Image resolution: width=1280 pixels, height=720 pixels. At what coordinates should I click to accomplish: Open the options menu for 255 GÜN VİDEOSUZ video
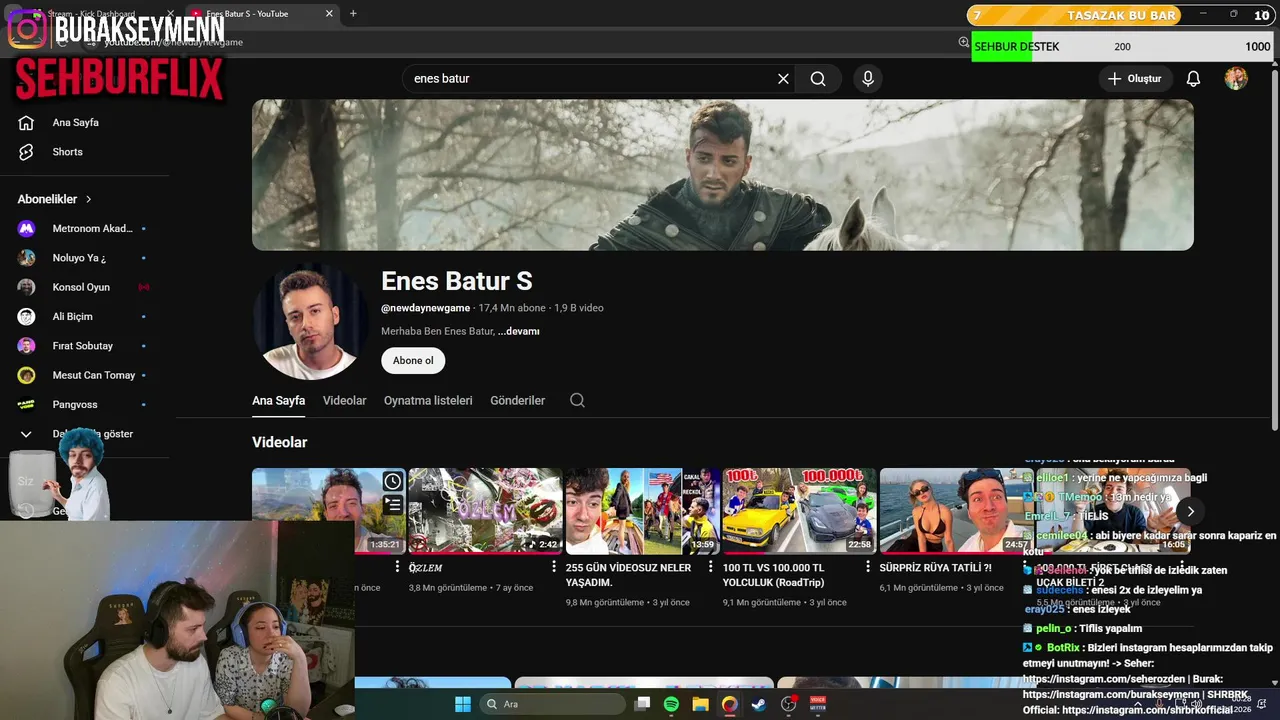coord(711,567)
